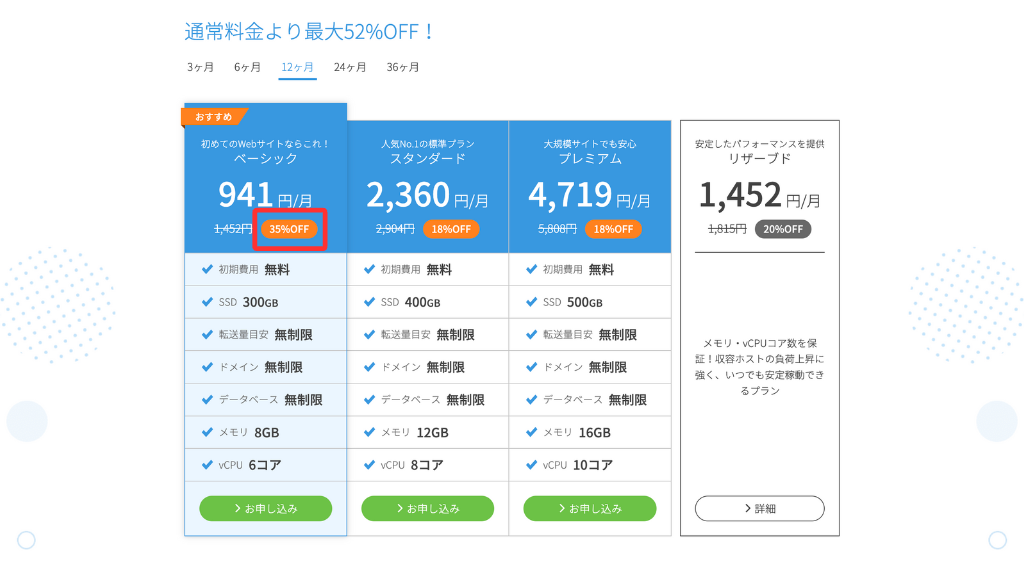1024x561 pixels.
Task: Apply for the プレミアム plan with お申し込み
Action: [x=590, y=508]
